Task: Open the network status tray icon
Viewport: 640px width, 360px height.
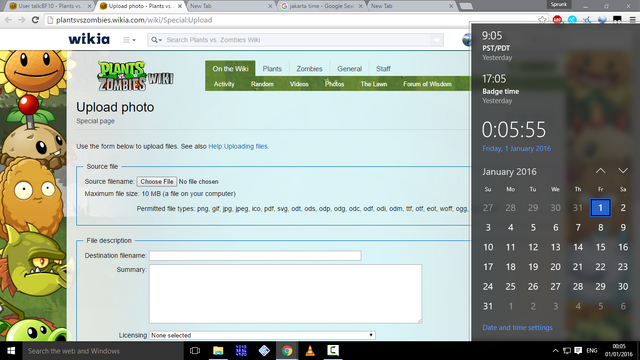Action: tap(567, 351)
